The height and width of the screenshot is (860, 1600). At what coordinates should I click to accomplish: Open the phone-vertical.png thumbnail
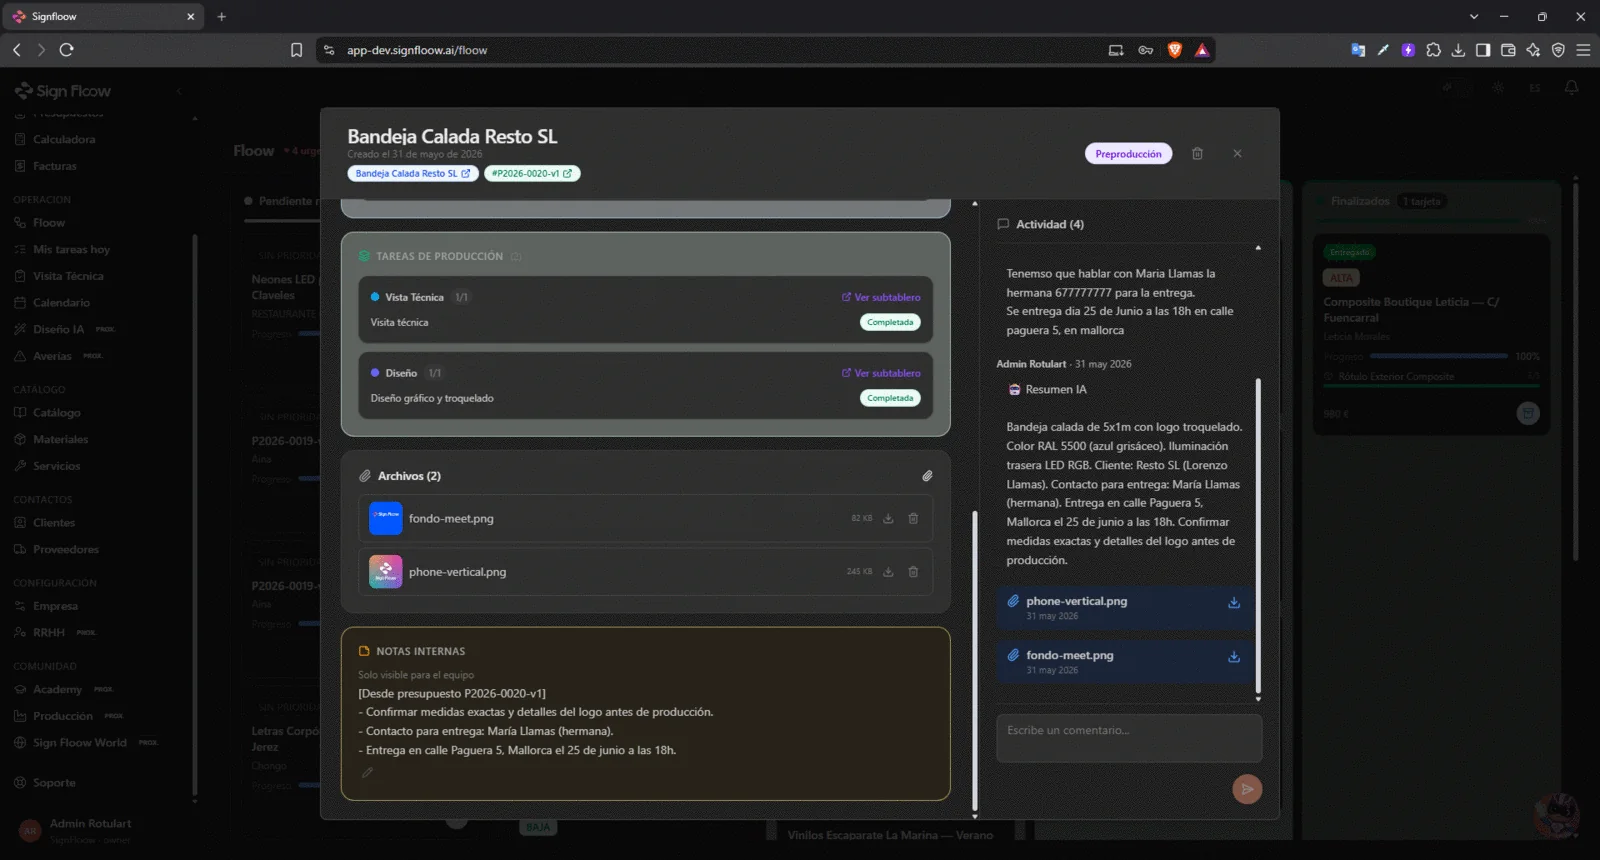[385, 572]
